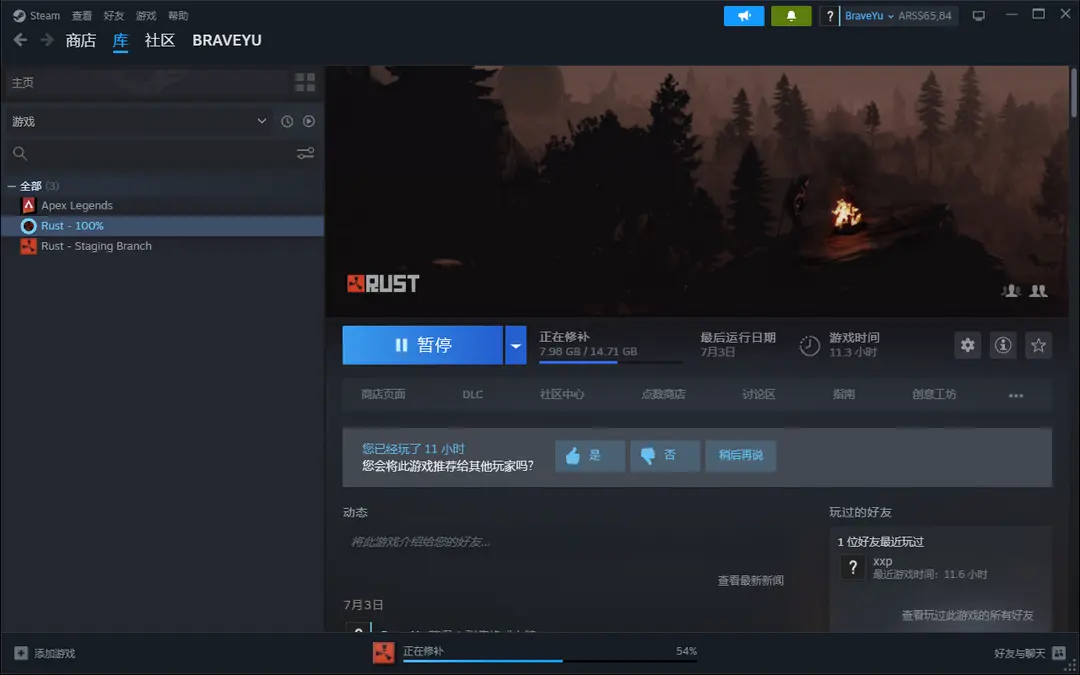
Task: Click the library search magnifier icon
Action: pos(20,154)
